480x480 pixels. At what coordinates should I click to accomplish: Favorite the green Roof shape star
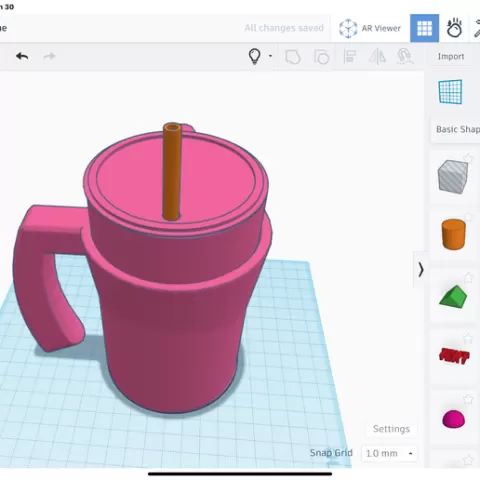click(x=468, y=277)
